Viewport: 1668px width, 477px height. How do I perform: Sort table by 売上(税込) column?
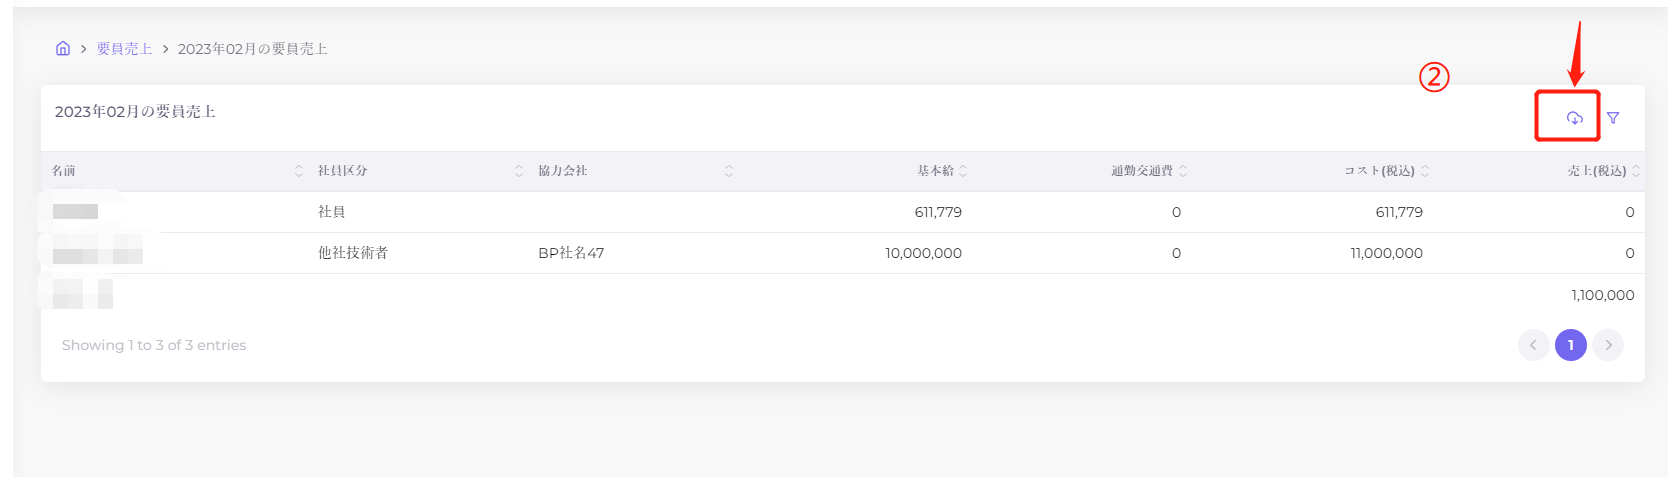(1635, 171)
